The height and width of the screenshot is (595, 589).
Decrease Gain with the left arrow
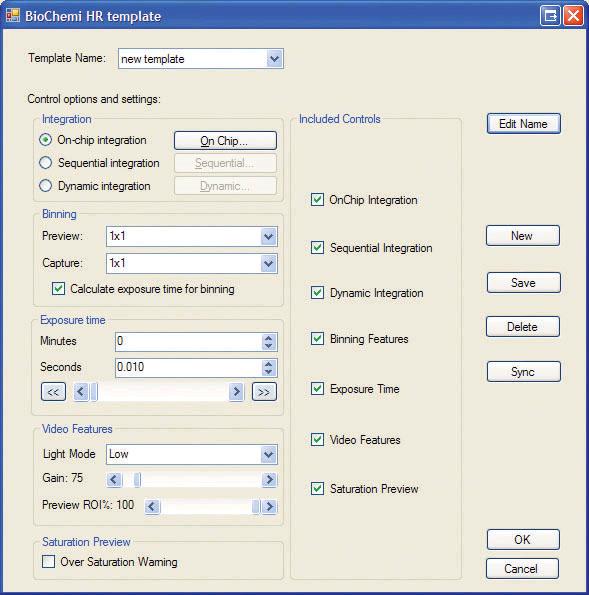[114, 480]
